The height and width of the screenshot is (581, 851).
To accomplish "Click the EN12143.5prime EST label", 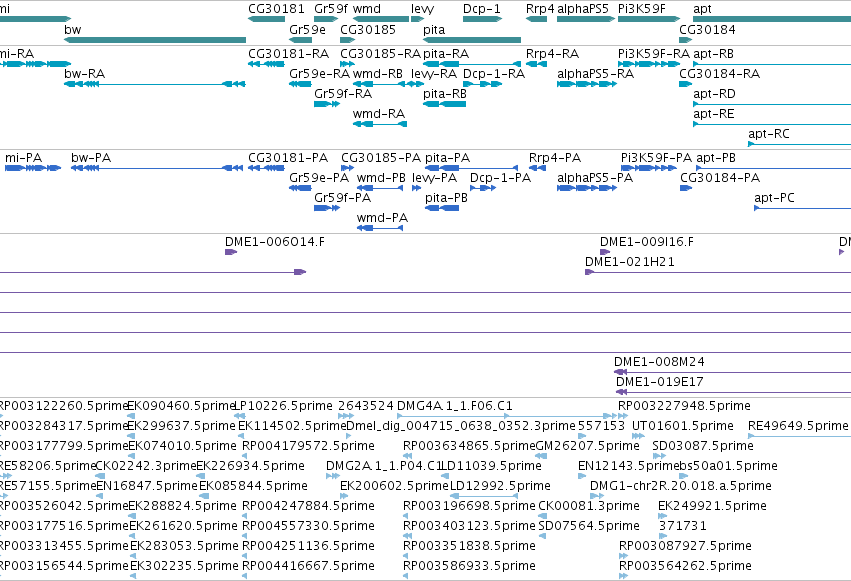I will pos(629,466).
